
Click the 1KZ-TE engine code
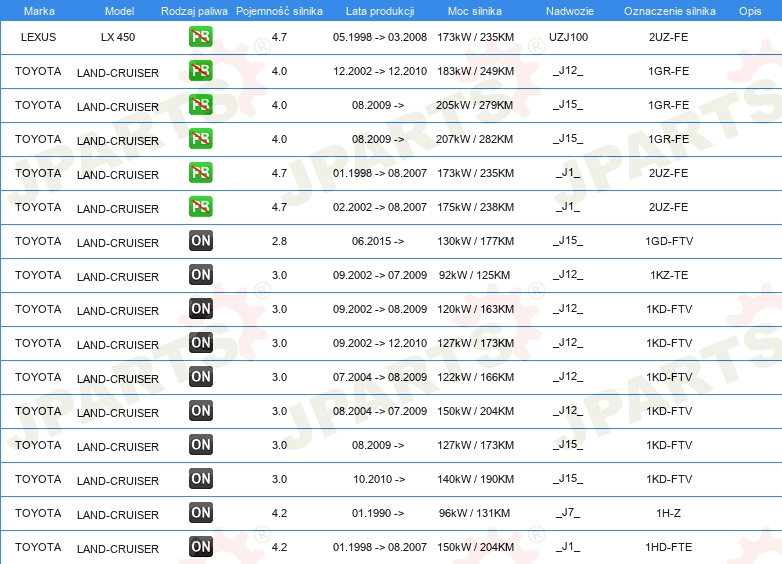pos(668,275)
